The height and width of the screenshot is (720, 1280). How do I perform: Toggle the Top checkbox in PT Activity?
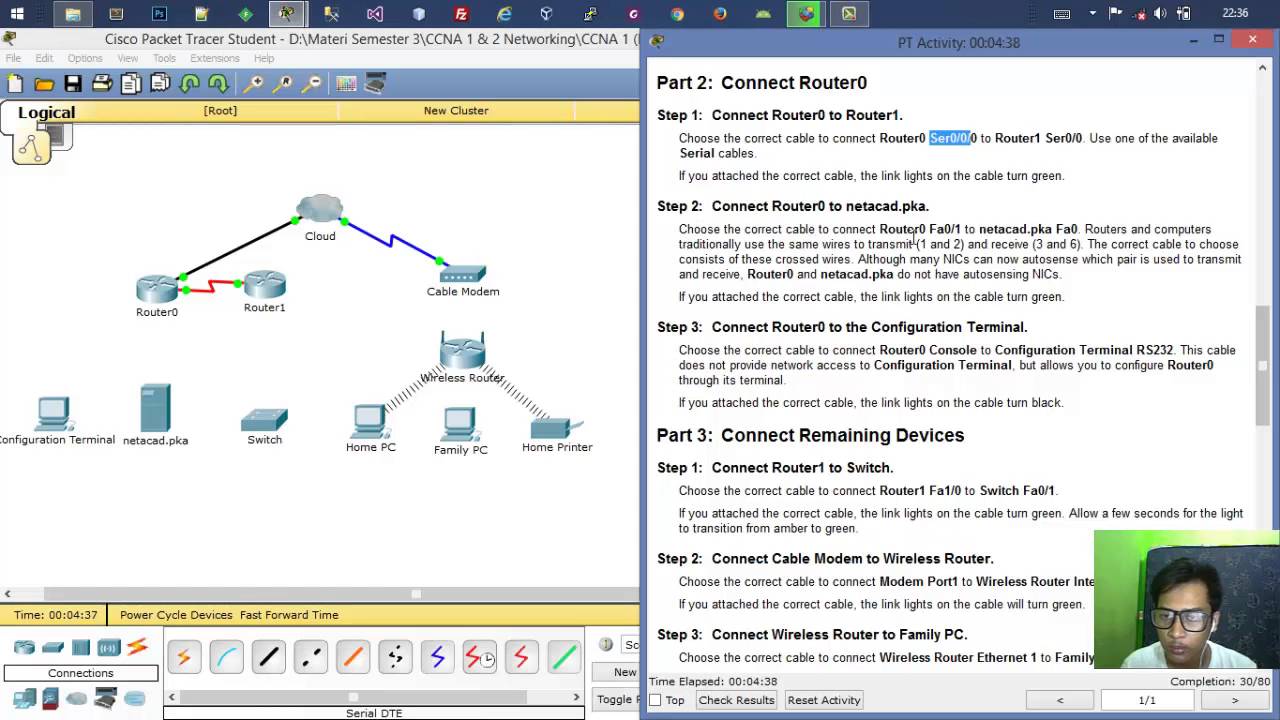[x=656, y=700]
